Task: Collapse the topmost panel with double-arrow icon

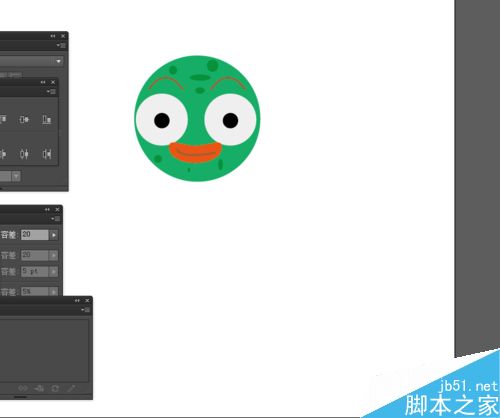Action: coord(53,36)
